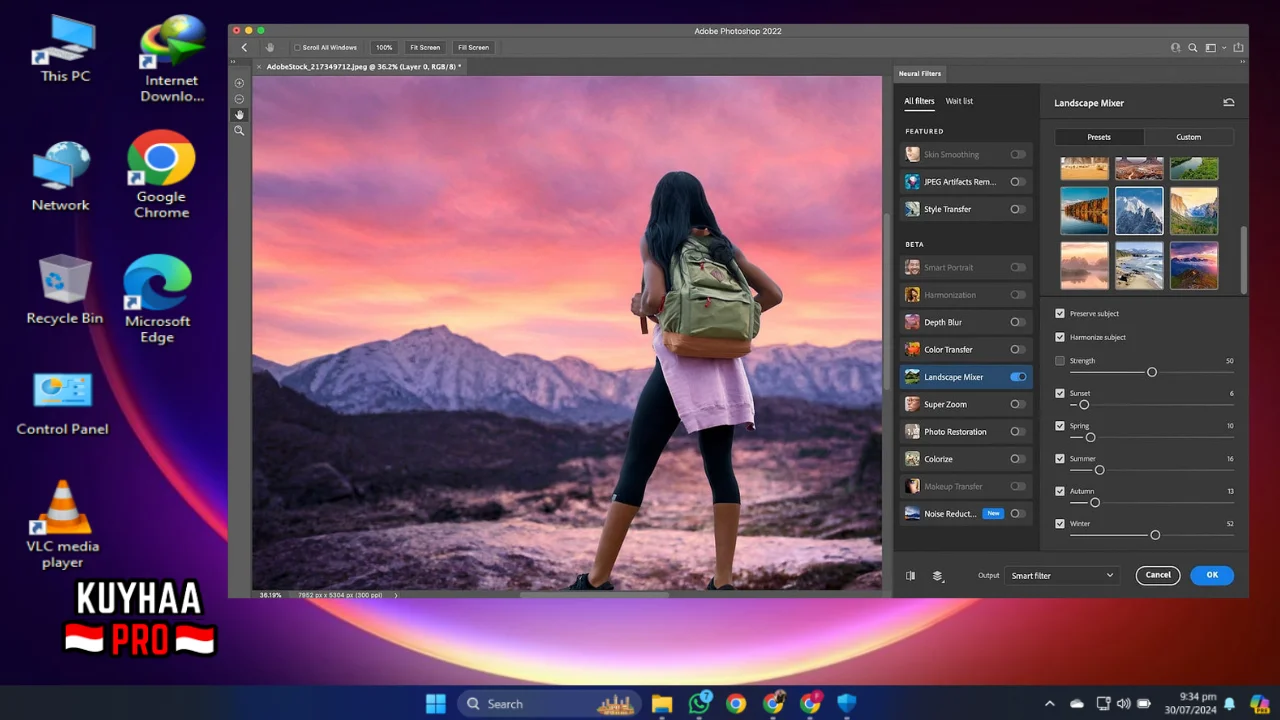1280x720 pixels.
Task: Toggle the before/after preview icon
Action: [x=910, y=576]
